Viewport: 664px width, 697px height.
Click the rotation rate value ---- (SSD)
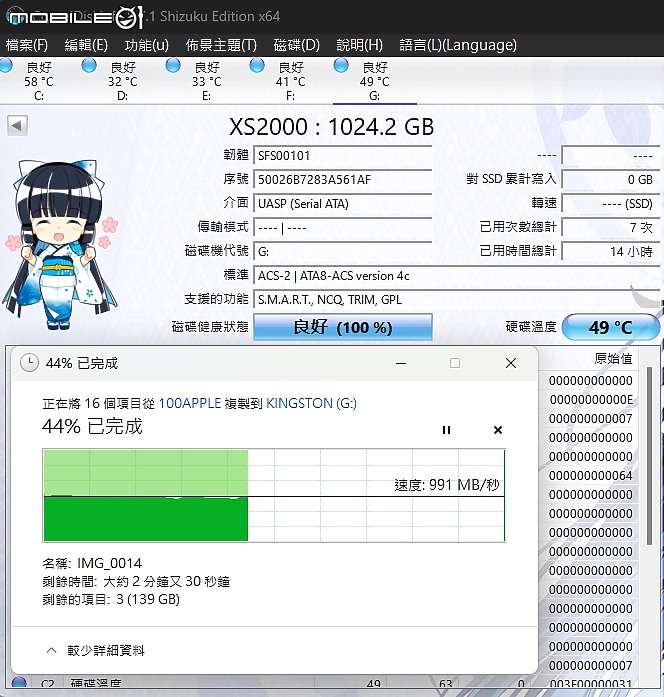pyautogui.click(x=611, y=204)
